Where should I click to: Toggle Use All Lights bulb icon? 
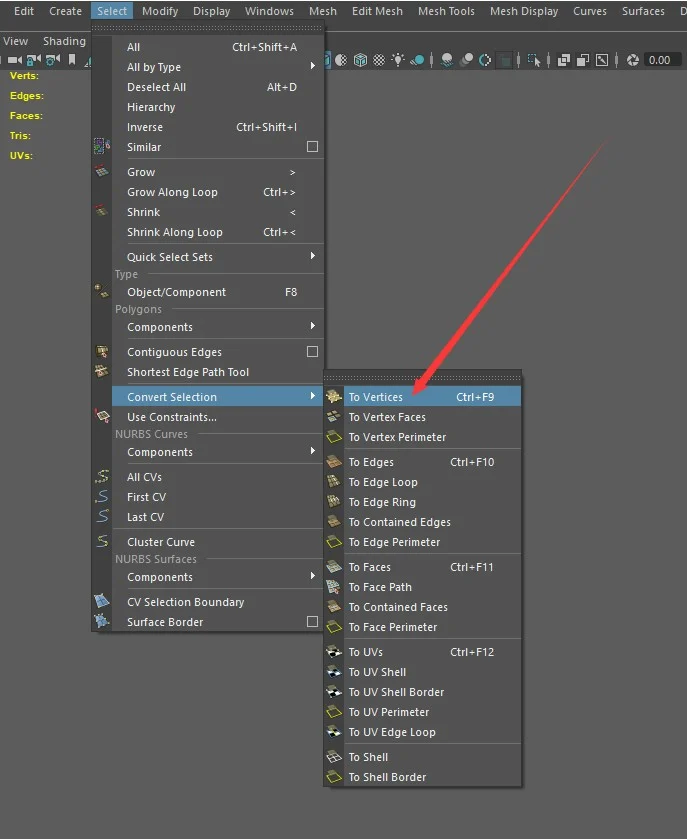(398, 60)
